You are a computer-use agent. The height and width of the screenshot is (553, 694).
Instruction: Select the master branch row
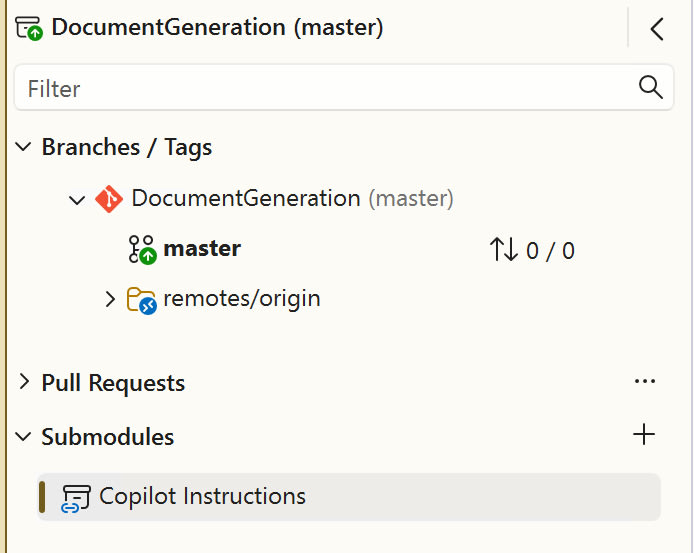350,250
